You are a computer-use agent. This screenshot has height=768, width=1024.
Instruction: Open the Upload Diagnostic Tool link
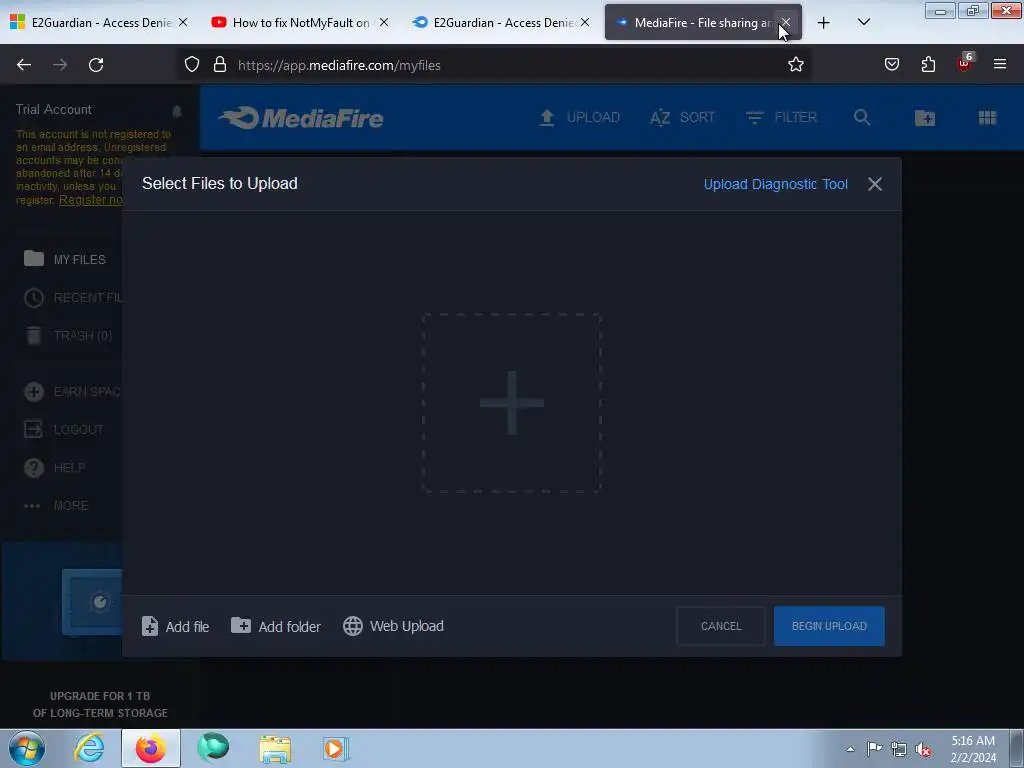pos(775,184)
